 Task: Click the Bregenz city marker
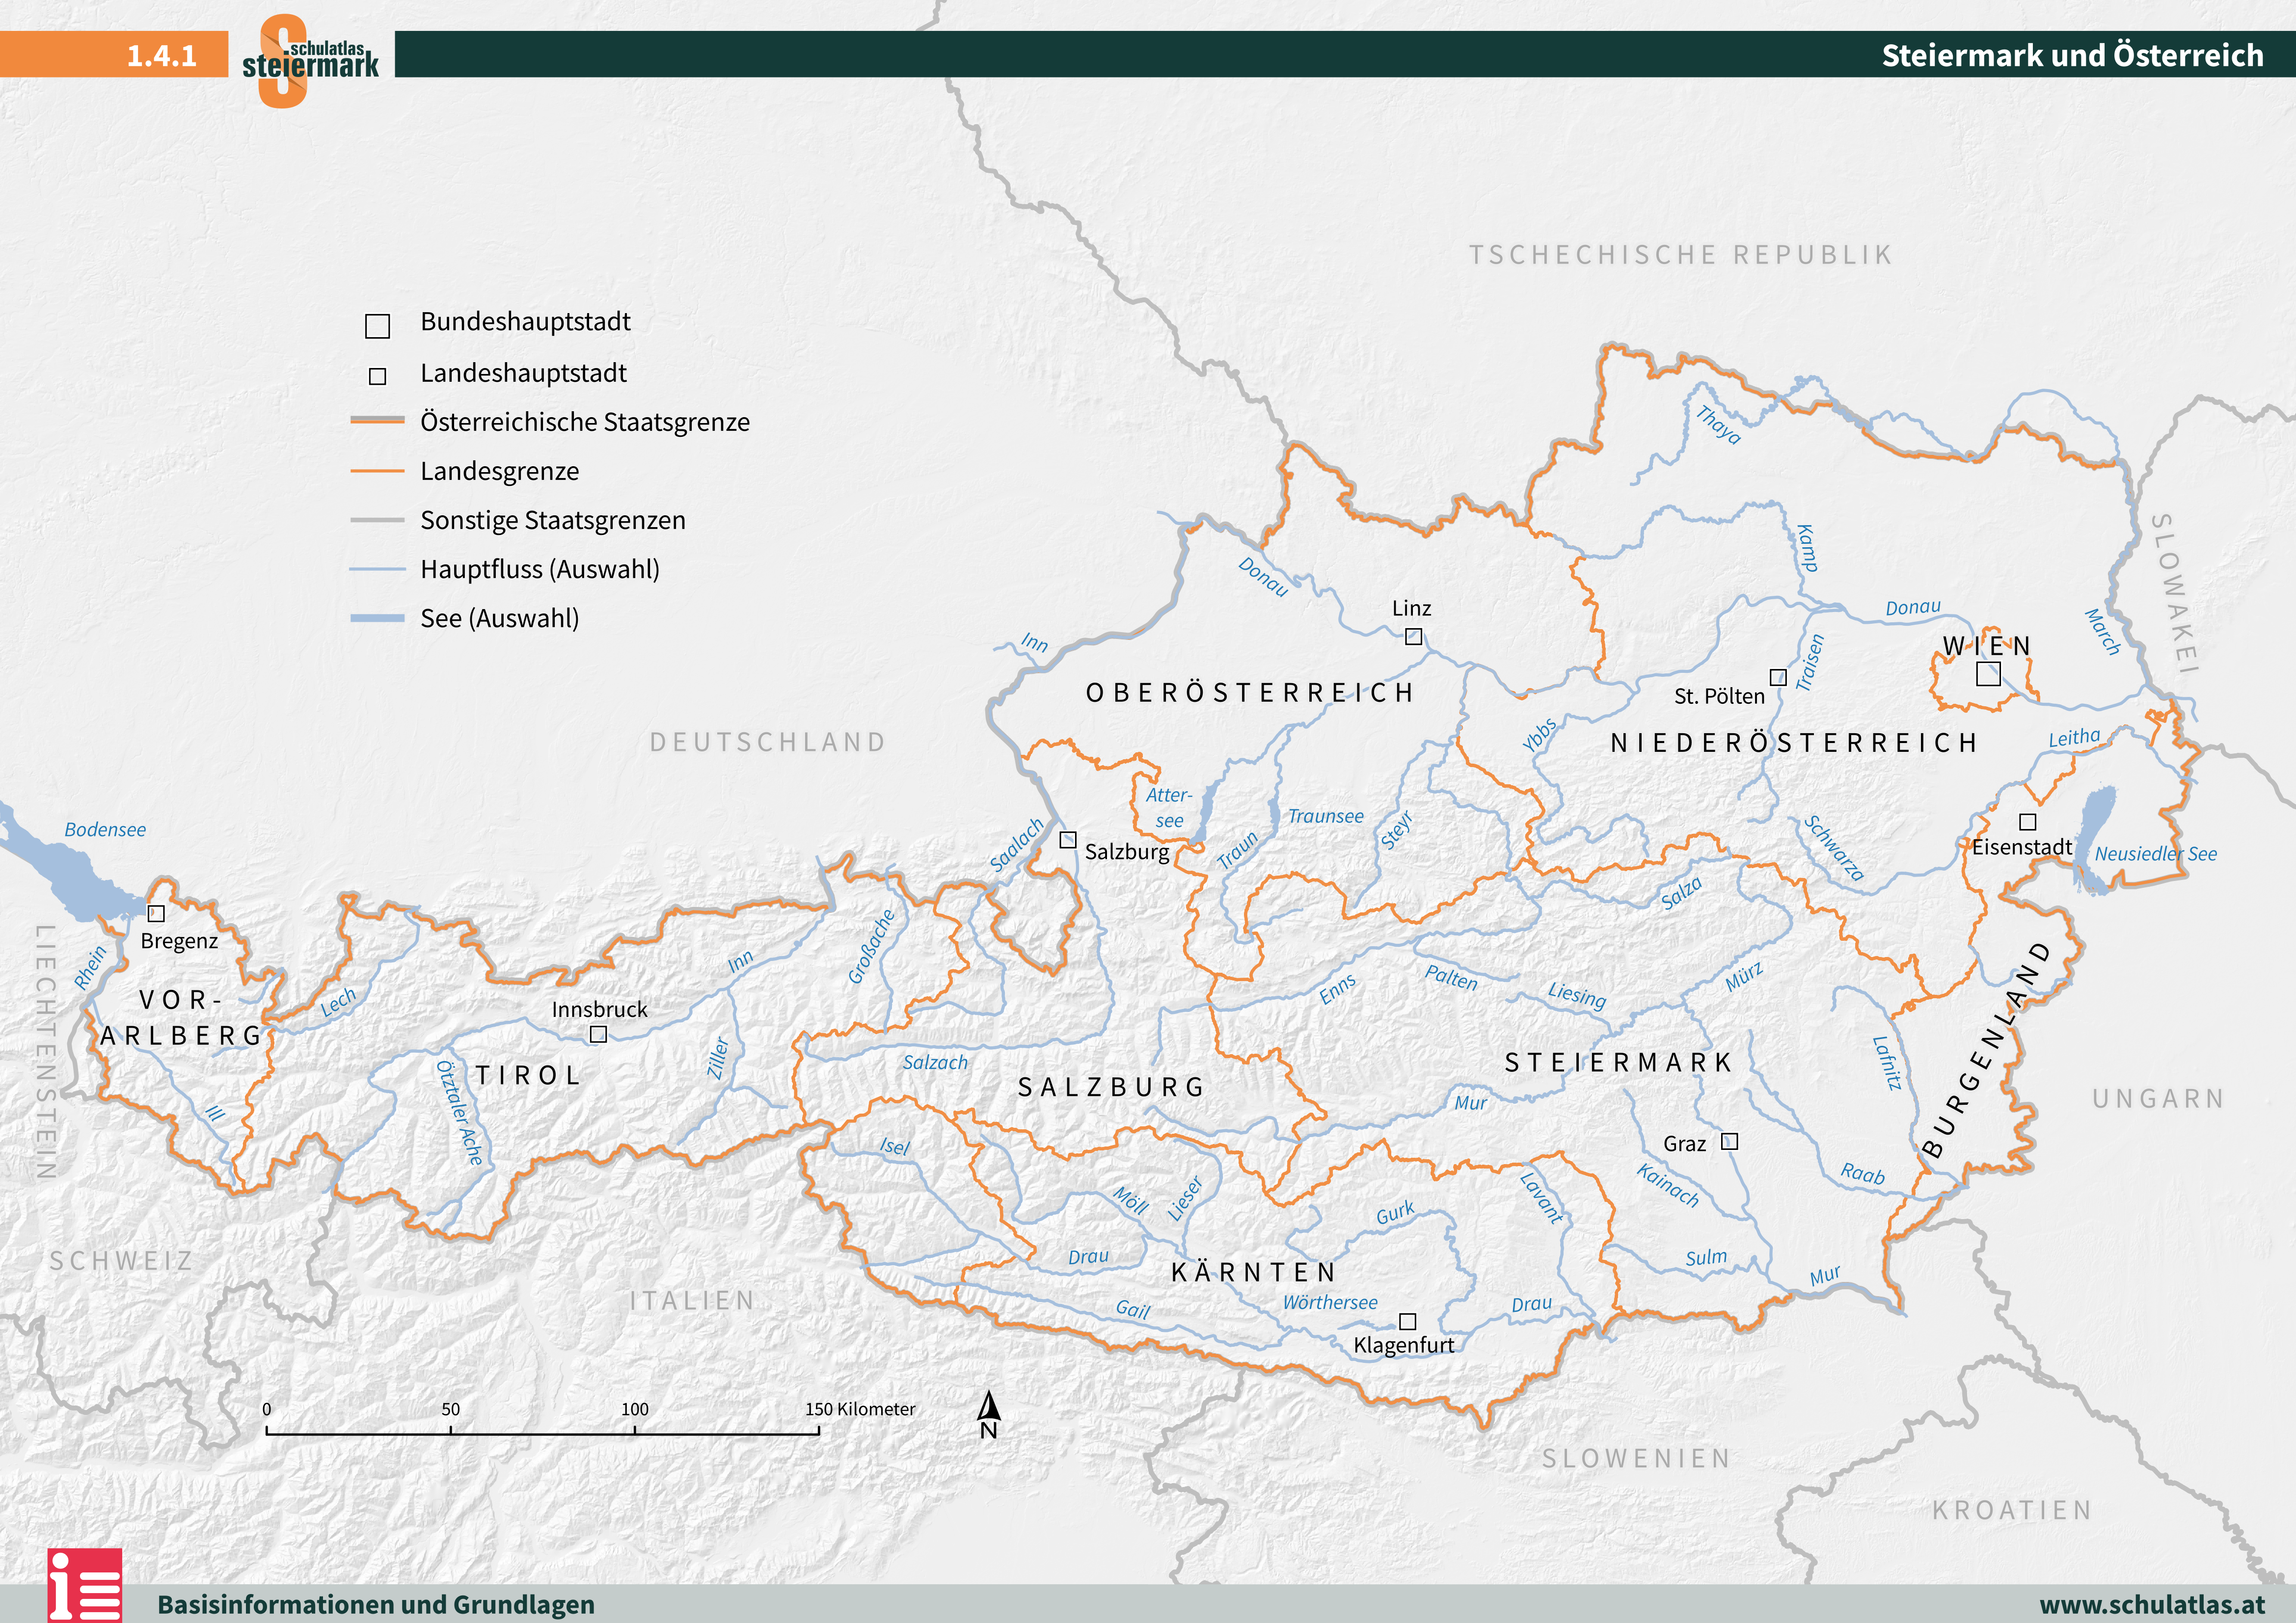coord(156,912)
